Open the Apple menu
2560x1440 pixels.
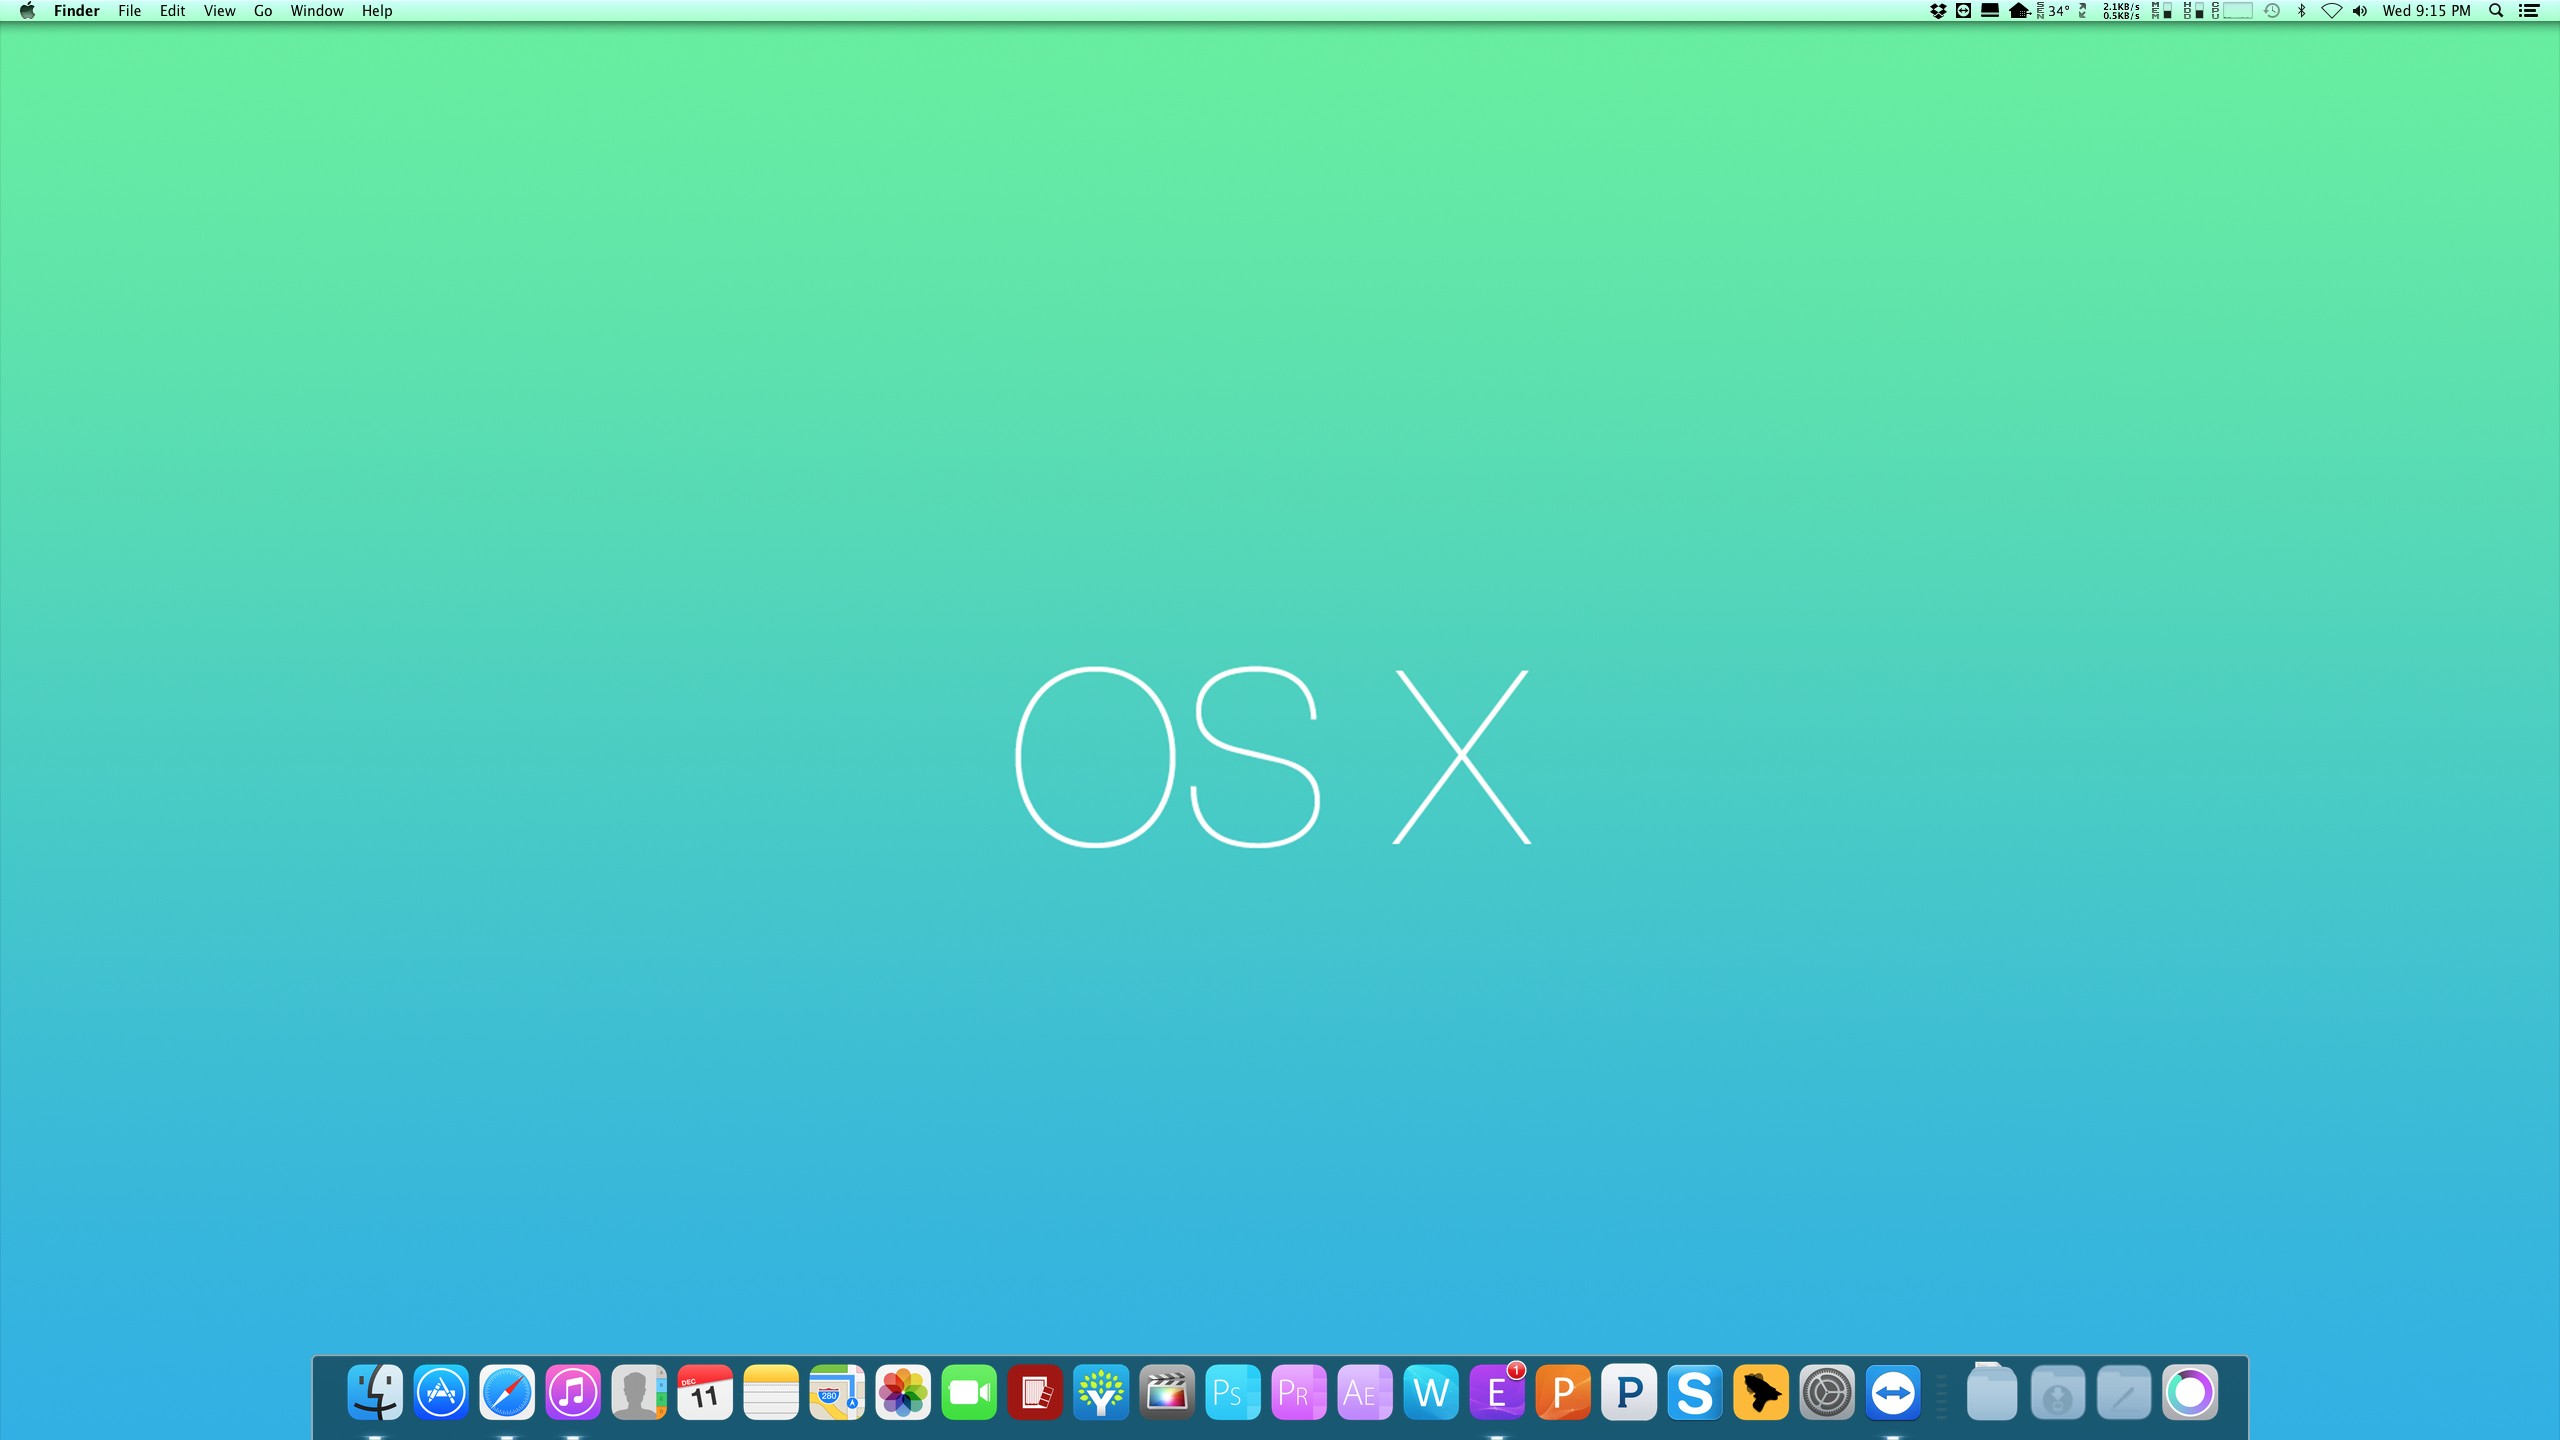pos(27,11)
